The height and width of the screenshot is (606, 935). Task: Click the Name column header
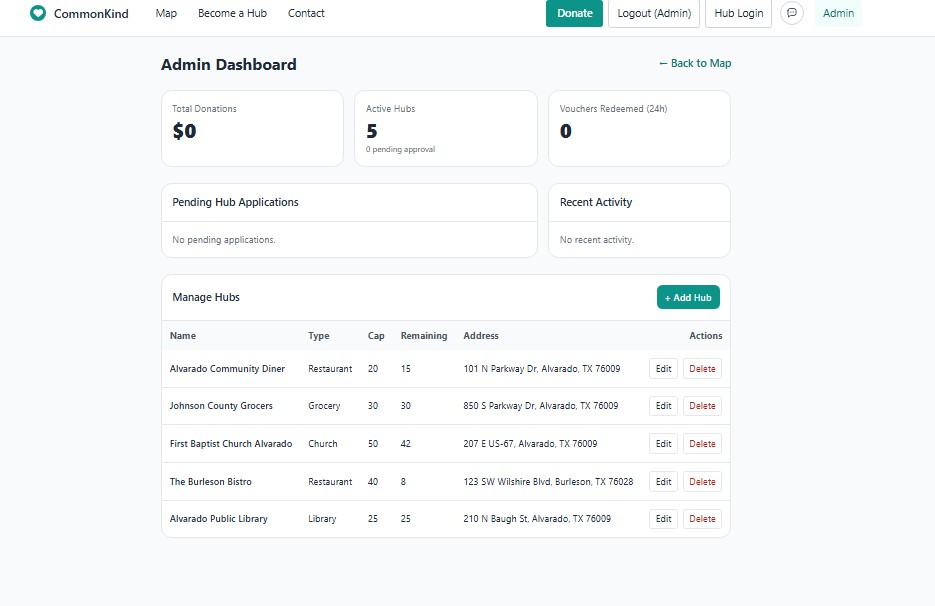click(182, 336)
